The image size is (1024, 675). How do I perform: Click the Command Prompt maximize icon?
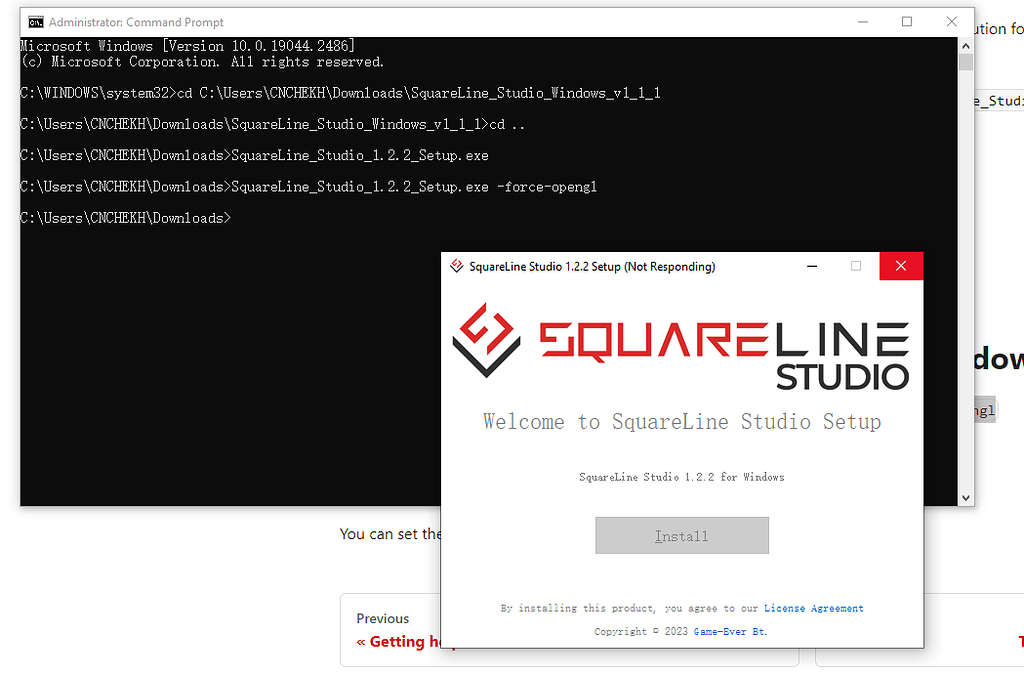coord(907,21)
